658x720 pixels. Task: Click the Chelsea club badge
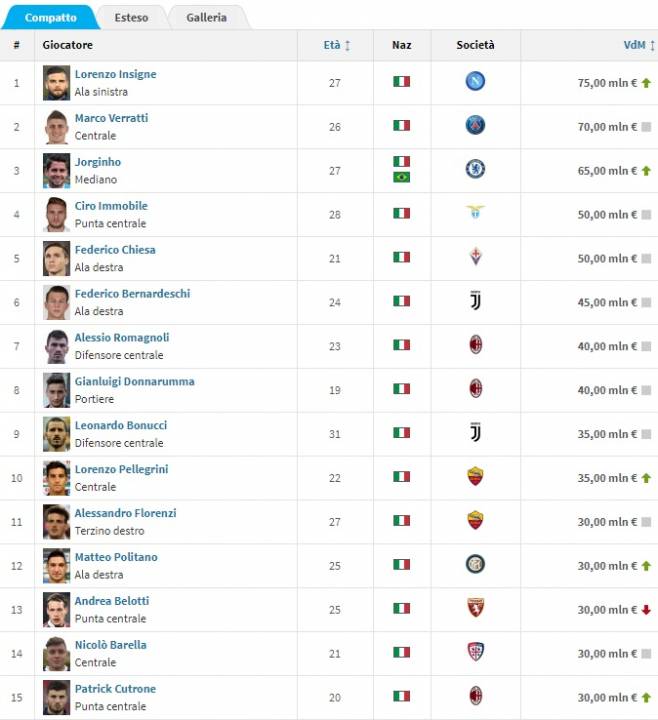coord(475,169)
